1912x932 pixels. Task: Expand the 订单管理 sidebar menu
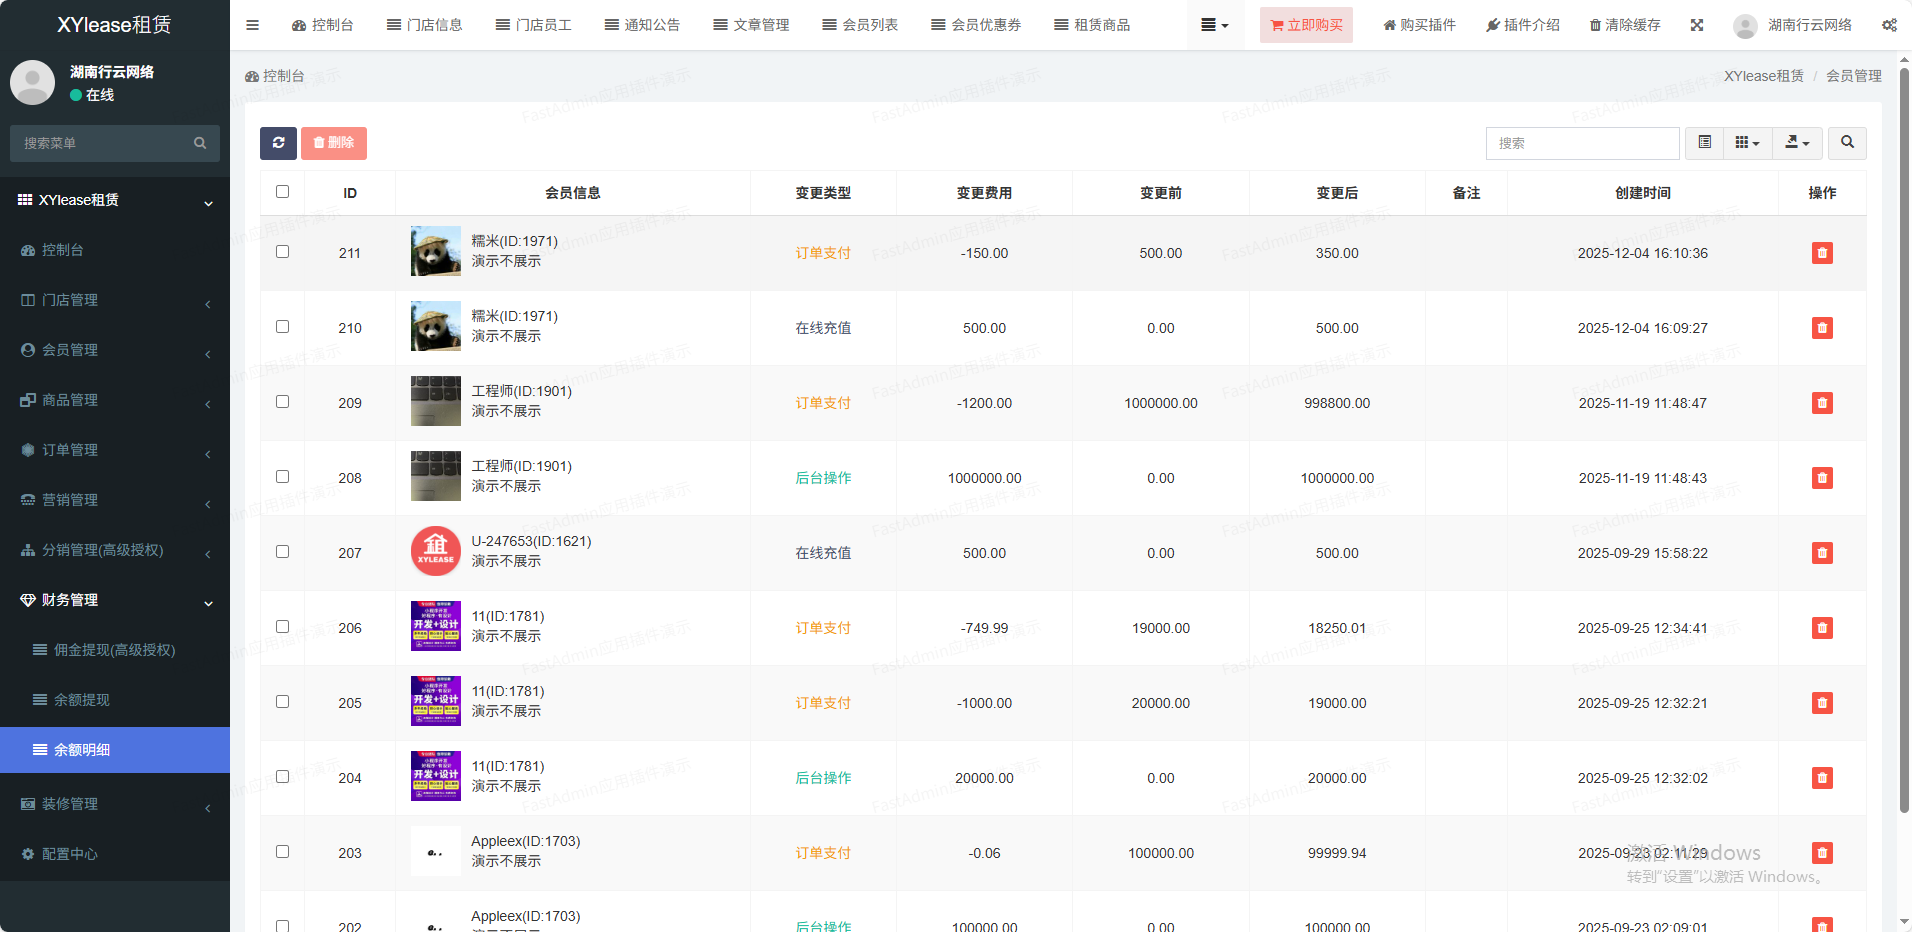(115, 450)
